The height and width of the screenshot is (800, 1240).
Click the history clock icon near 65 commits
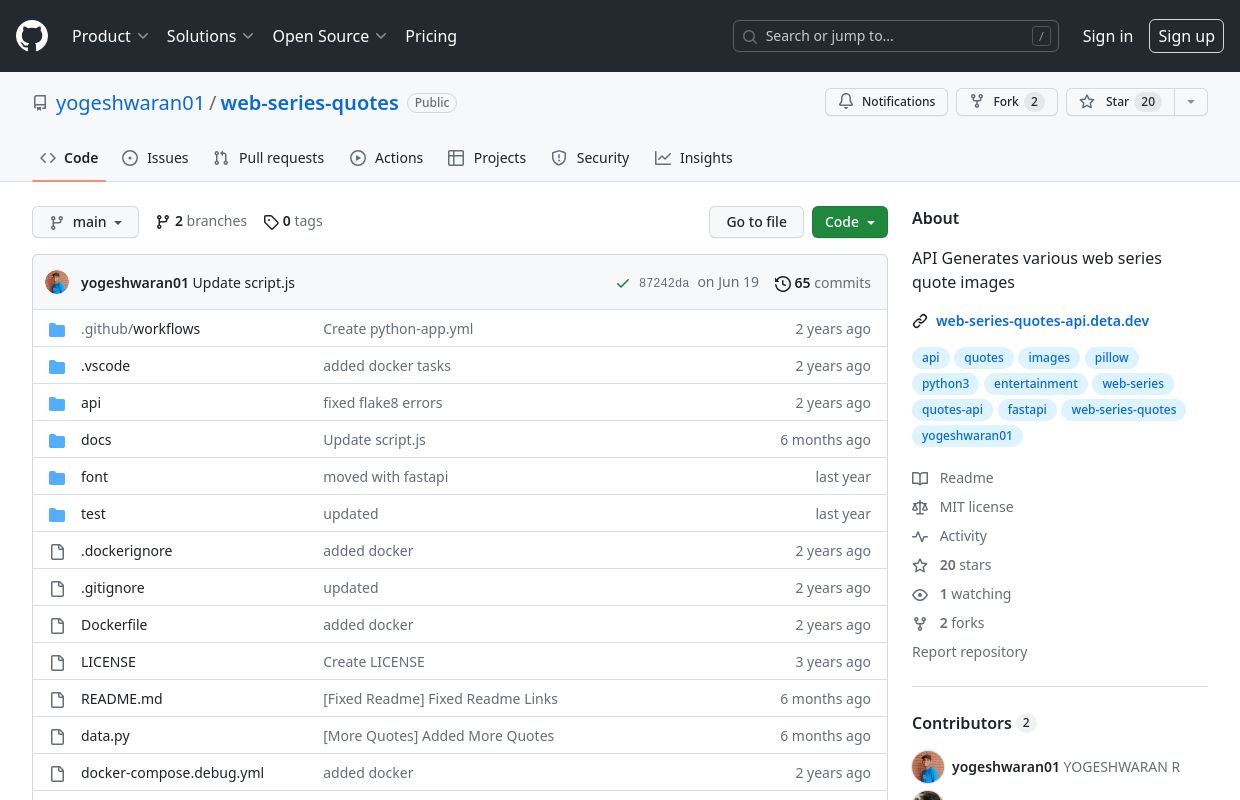pyautogui.click(x=783, y=283)
